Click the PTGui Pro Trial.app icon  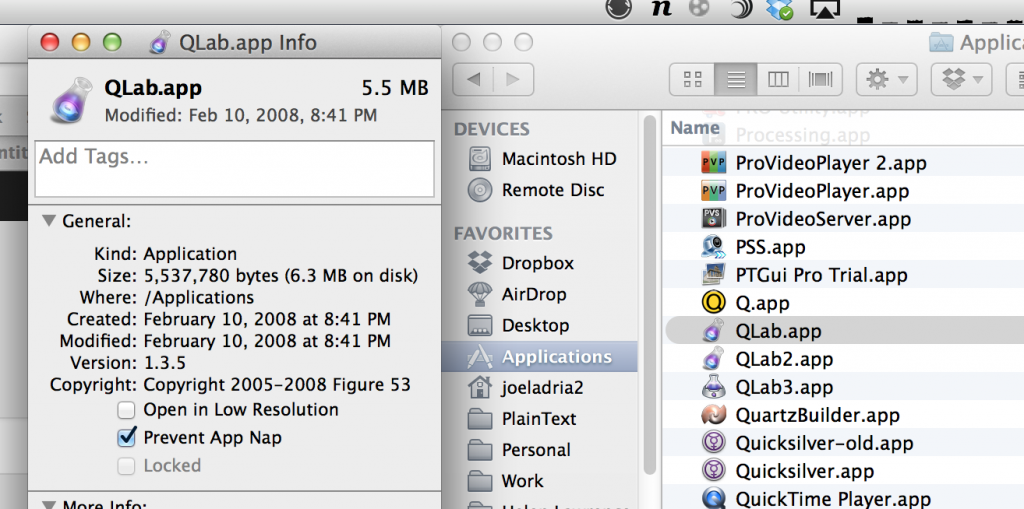coord(714,274)
